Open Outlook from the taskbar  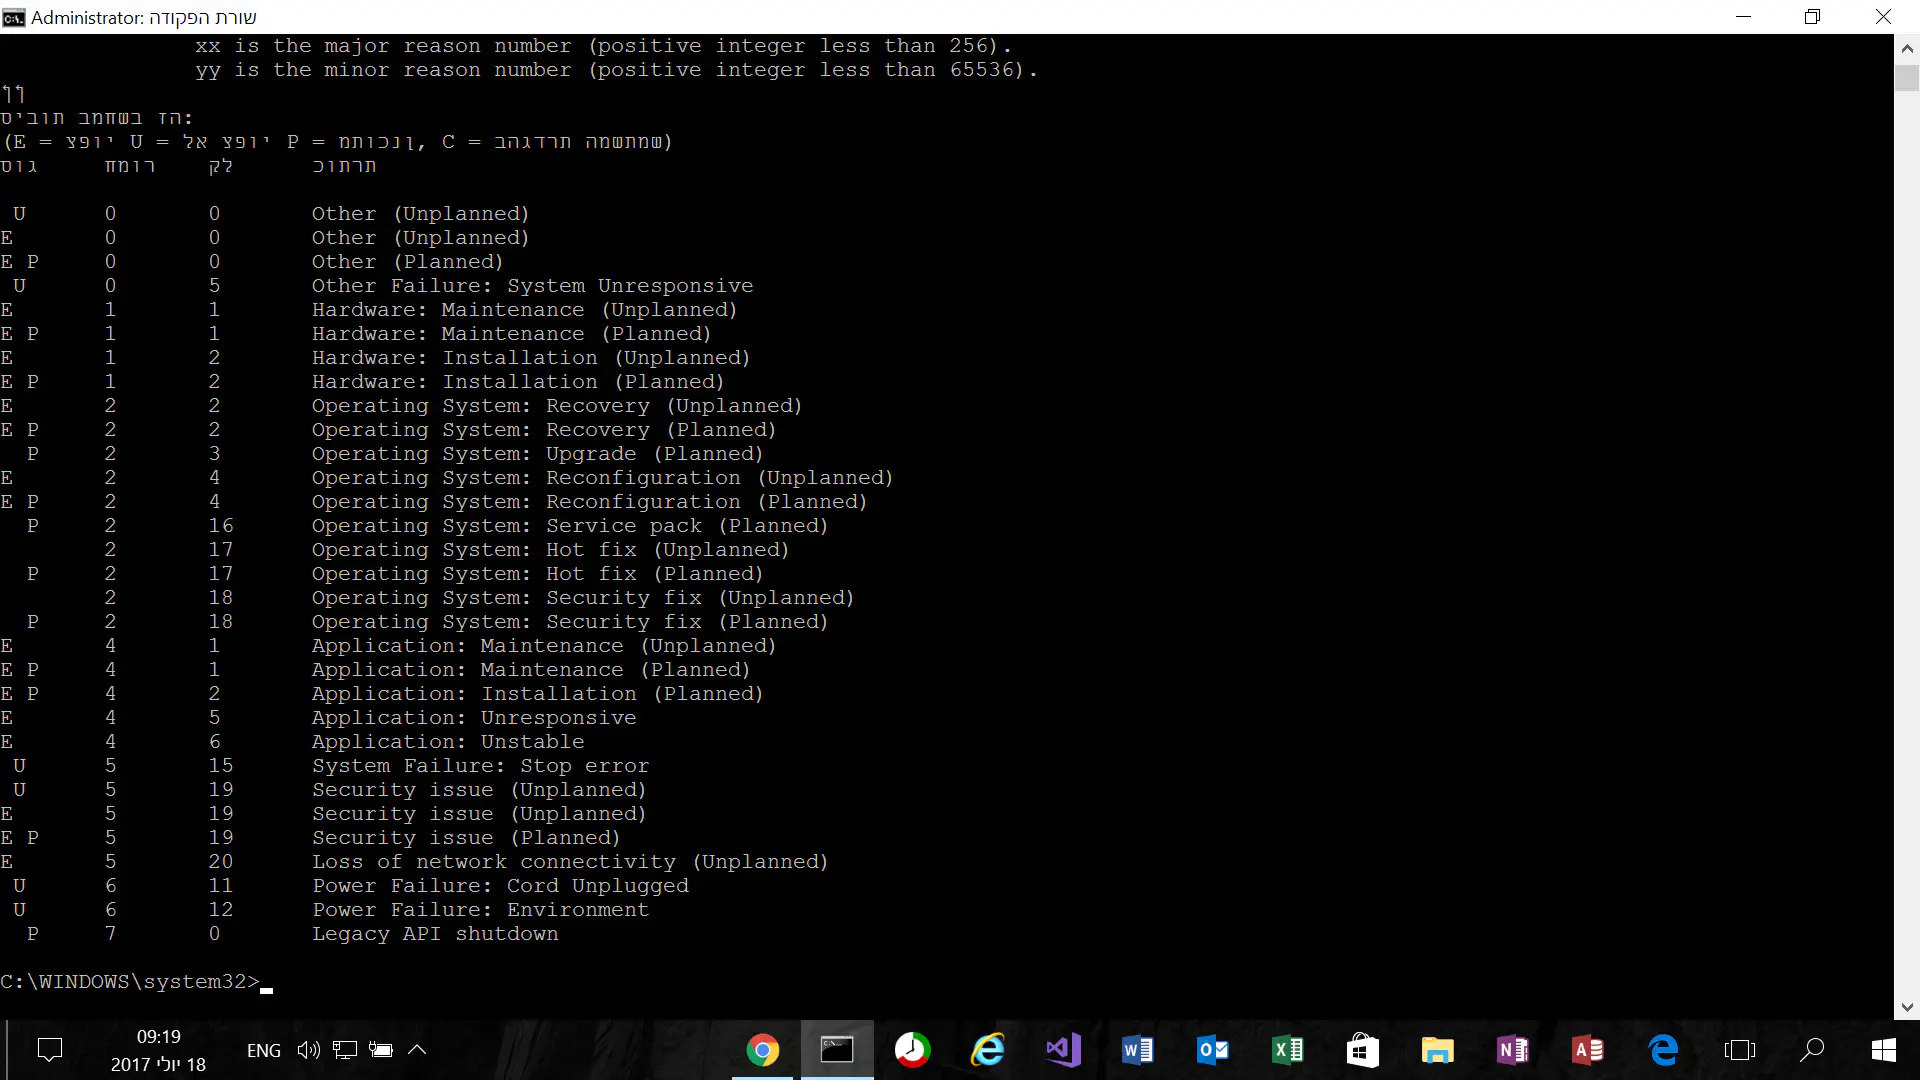(x=1212, y=1050)
